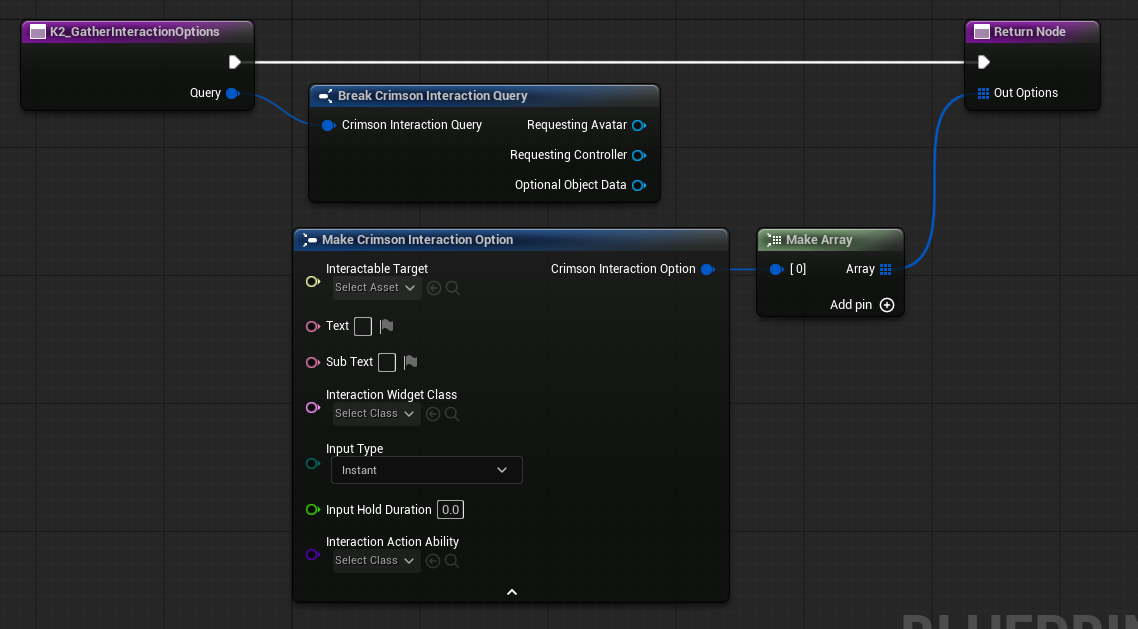Use selected class arrow for Interaction Action Ability
The image size is (1138, 629).
pyautogui.click(x=433, y=561)
